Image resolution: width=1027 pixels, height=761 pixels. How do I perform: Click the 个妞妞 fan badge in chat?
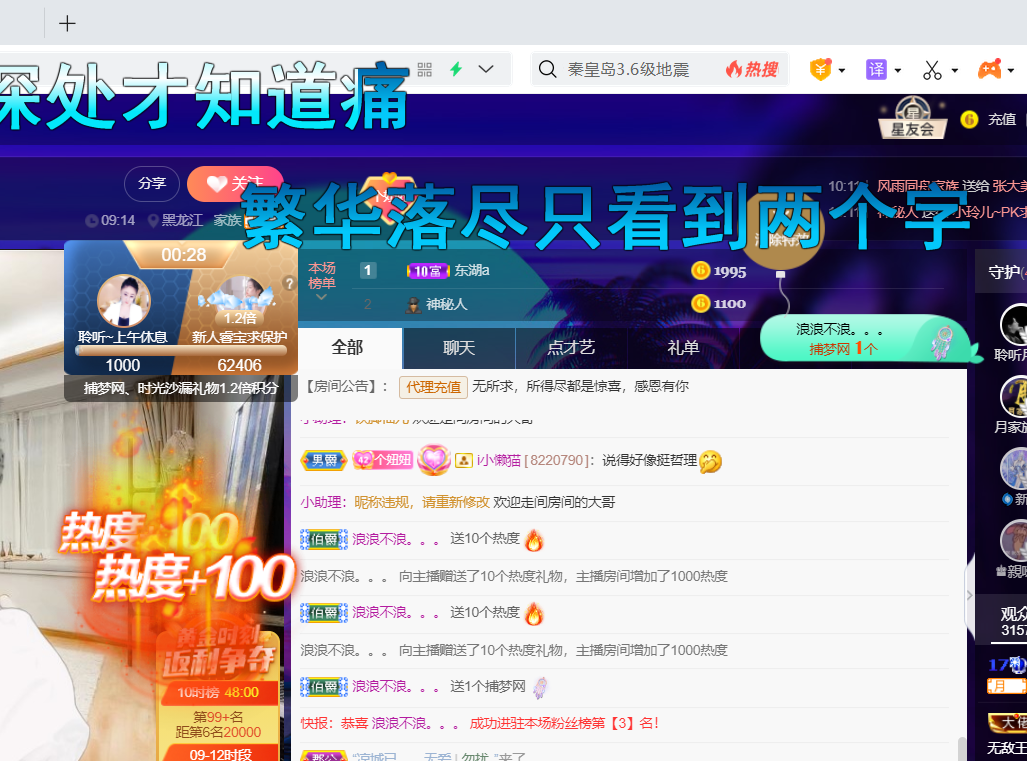coord(383,460)
